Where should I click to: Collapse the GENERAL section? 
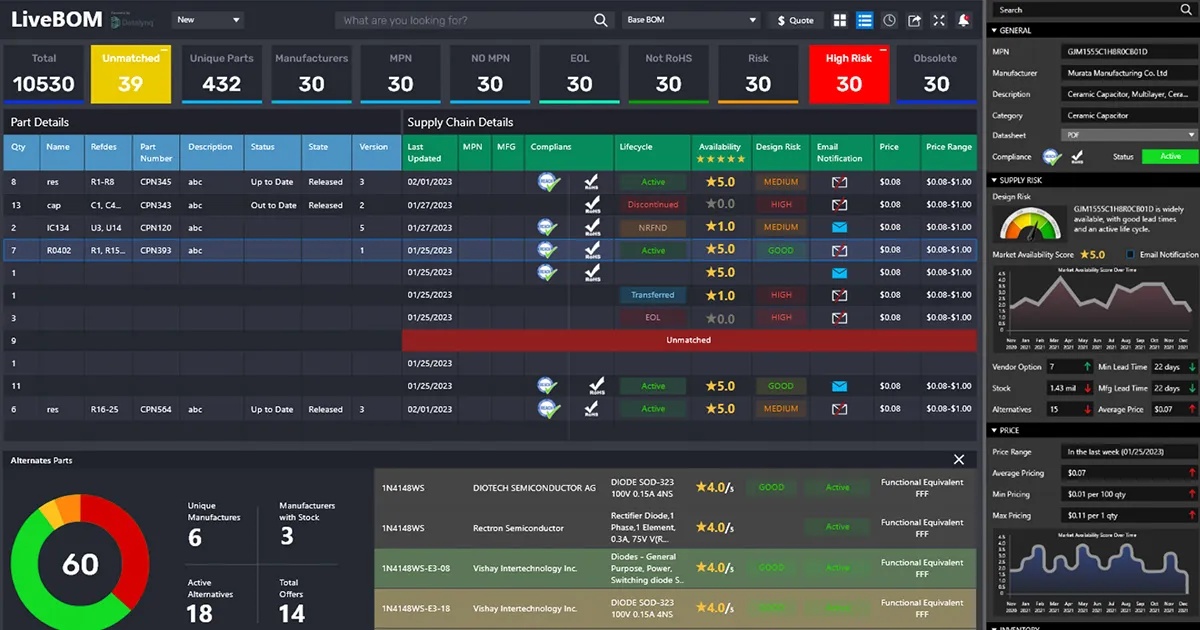coord(995,31)
